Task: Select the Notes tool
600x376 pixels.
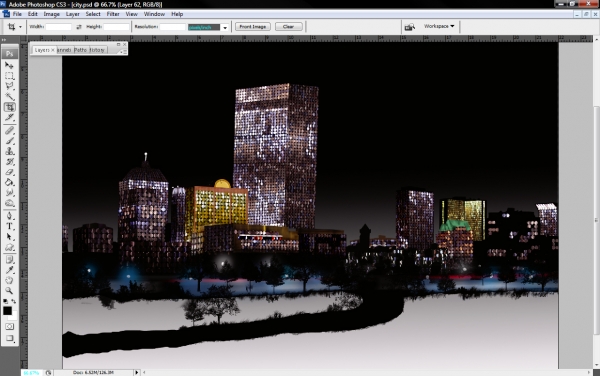Action: tap(9, 260)
